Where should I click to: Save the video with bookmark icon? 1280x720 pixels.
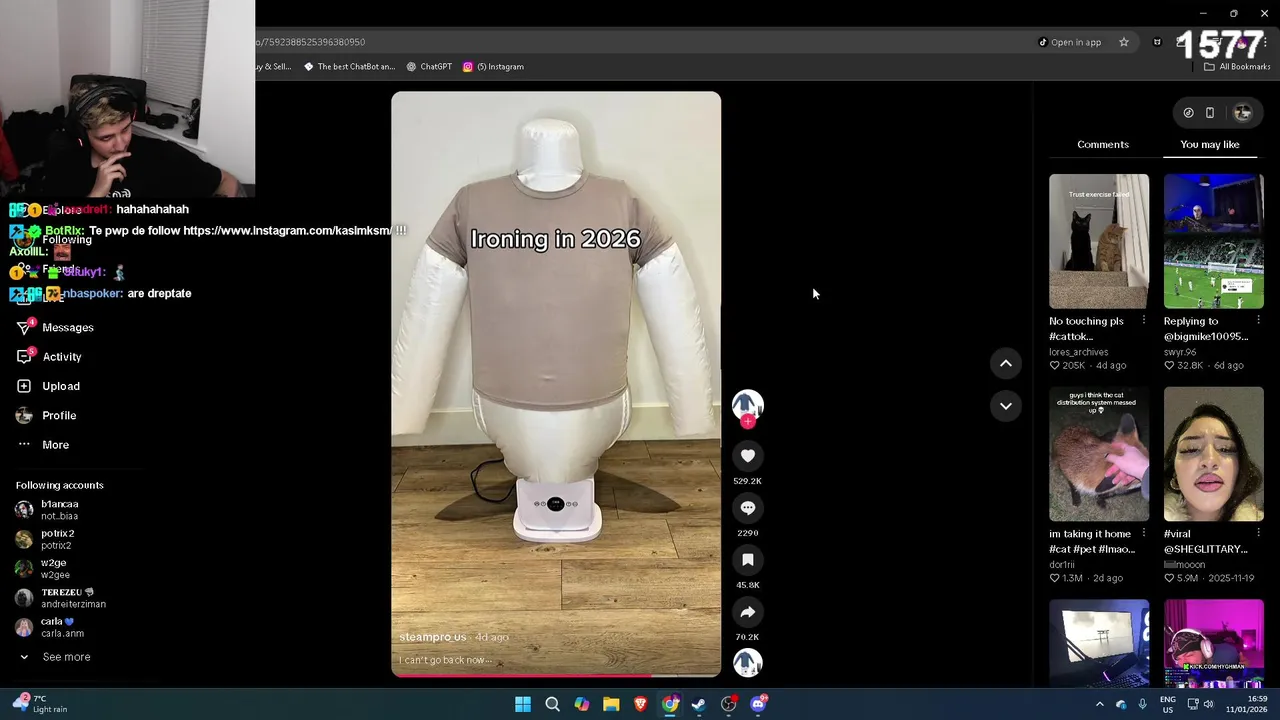tap(747, 560)
